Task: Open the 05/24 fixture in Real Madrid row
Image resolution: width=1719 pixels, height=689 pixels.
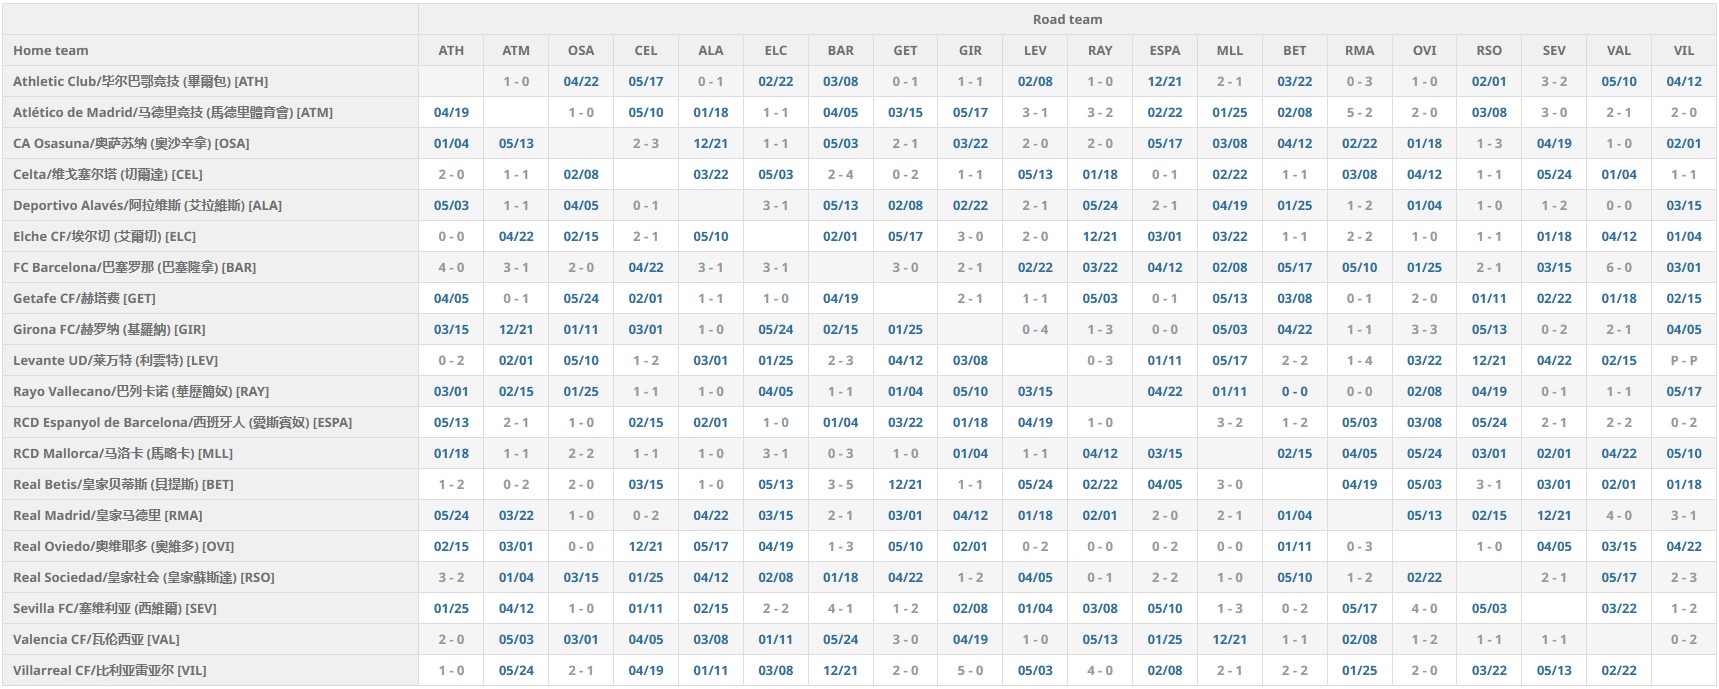Action: 451,516
